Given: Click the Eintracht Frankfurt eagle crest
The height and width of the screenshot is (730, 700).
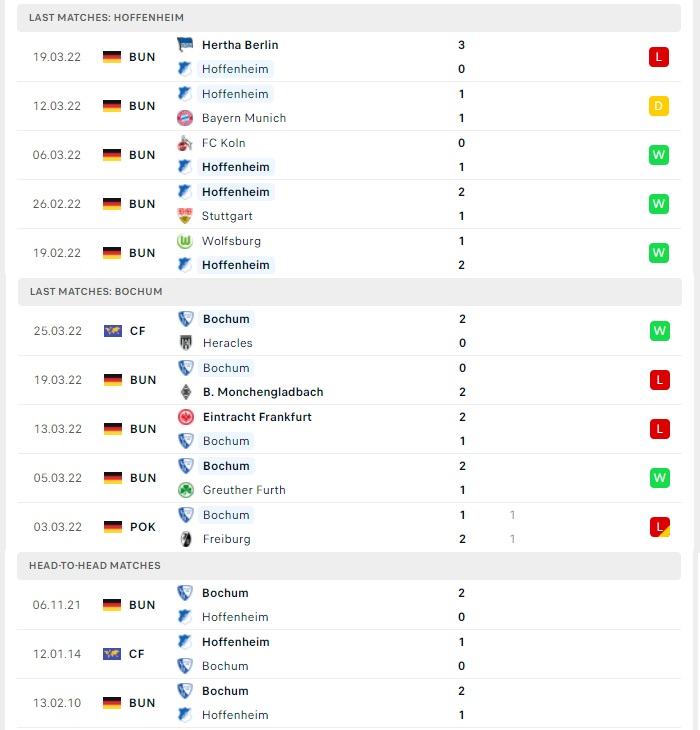Looking at the screenshot, I should (x=186, y=417).
